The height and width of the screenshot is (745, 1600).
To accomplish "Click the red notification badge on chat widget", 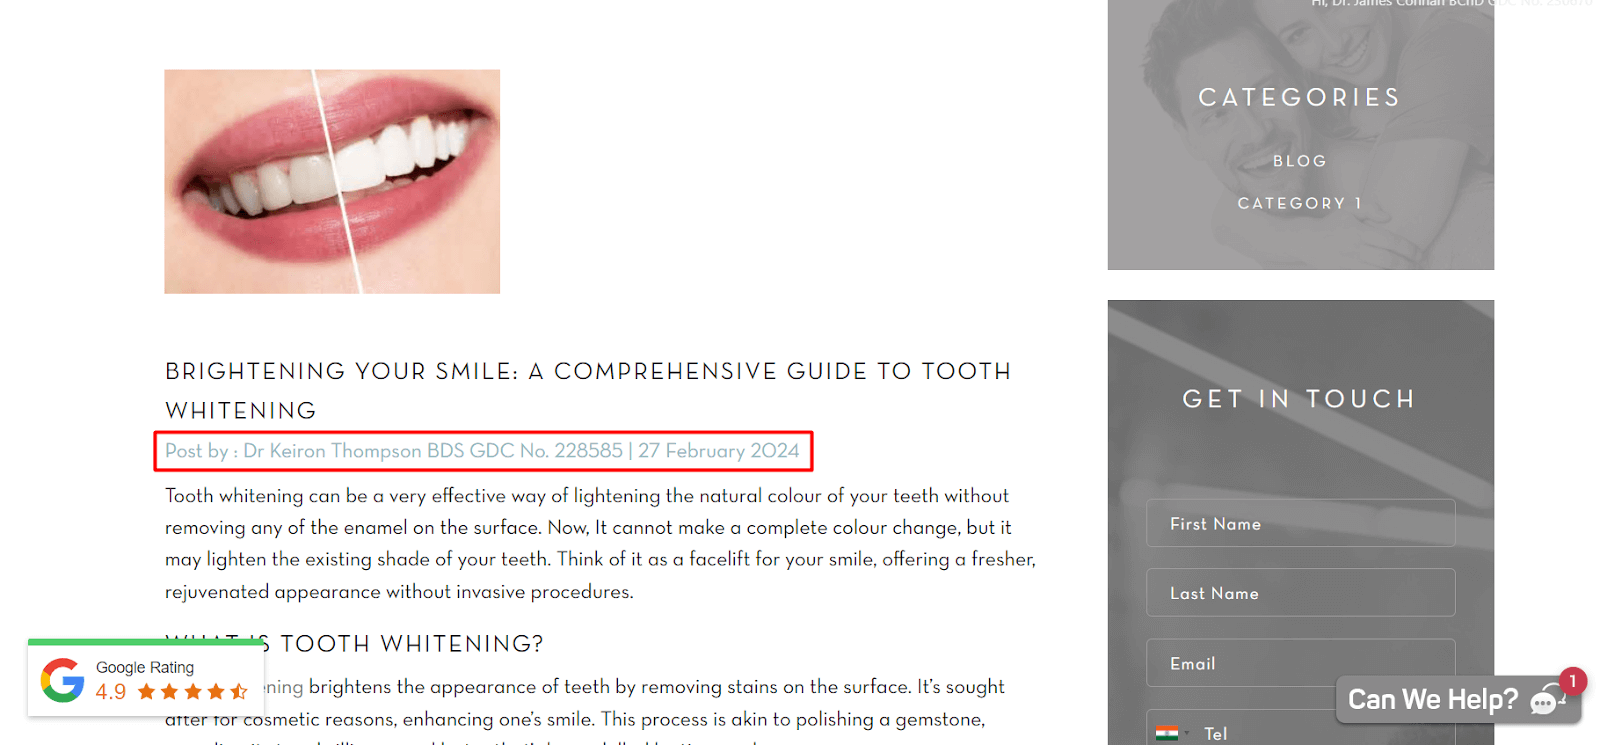I will (x=1572, y=681).
